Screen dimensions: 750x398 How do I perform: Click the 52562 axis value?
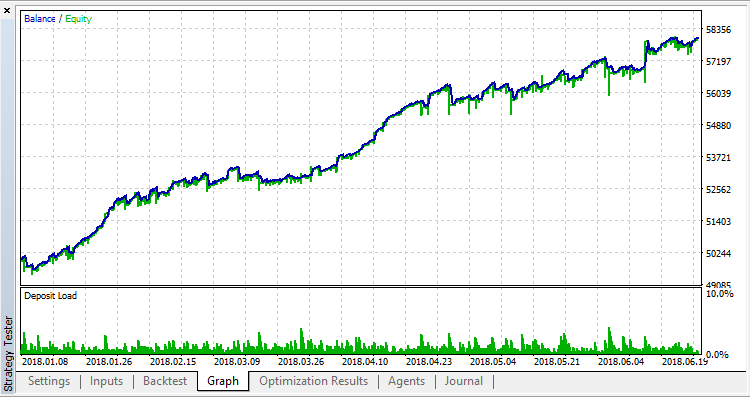[718, 189]
